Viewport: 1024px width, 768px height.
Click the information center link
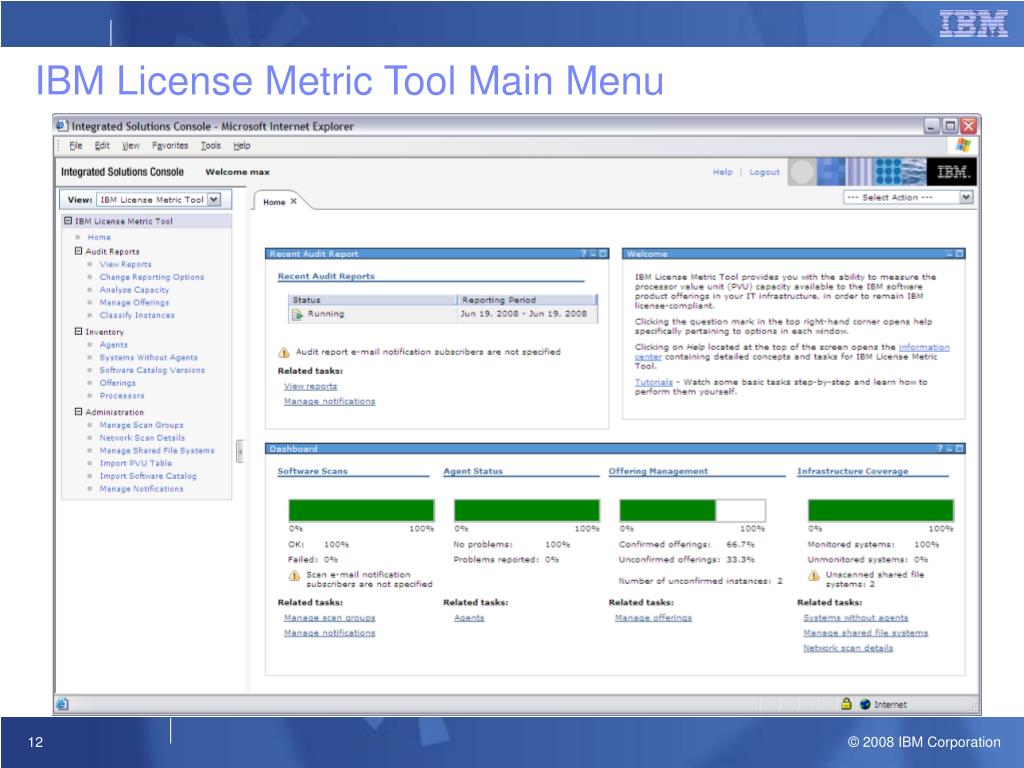pyautogui.click(x=924, y=347)
